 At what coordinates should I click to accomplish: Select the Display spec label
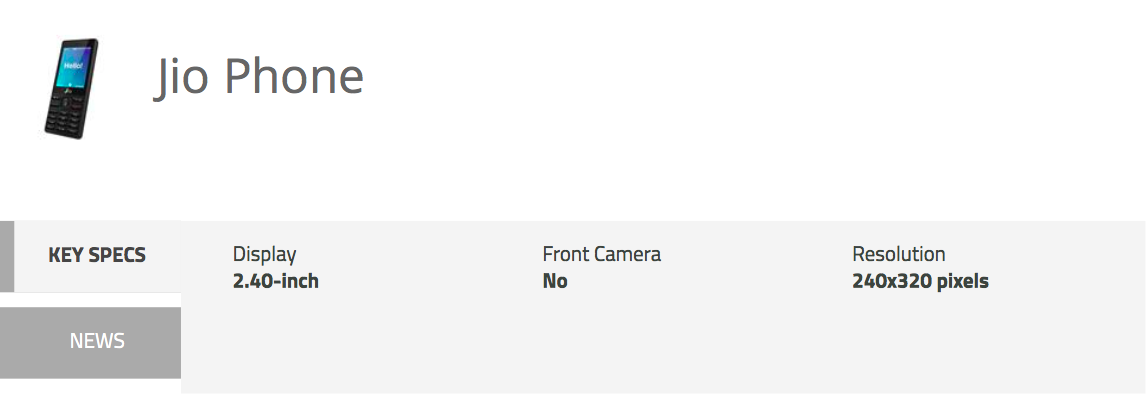coord(264,255)
